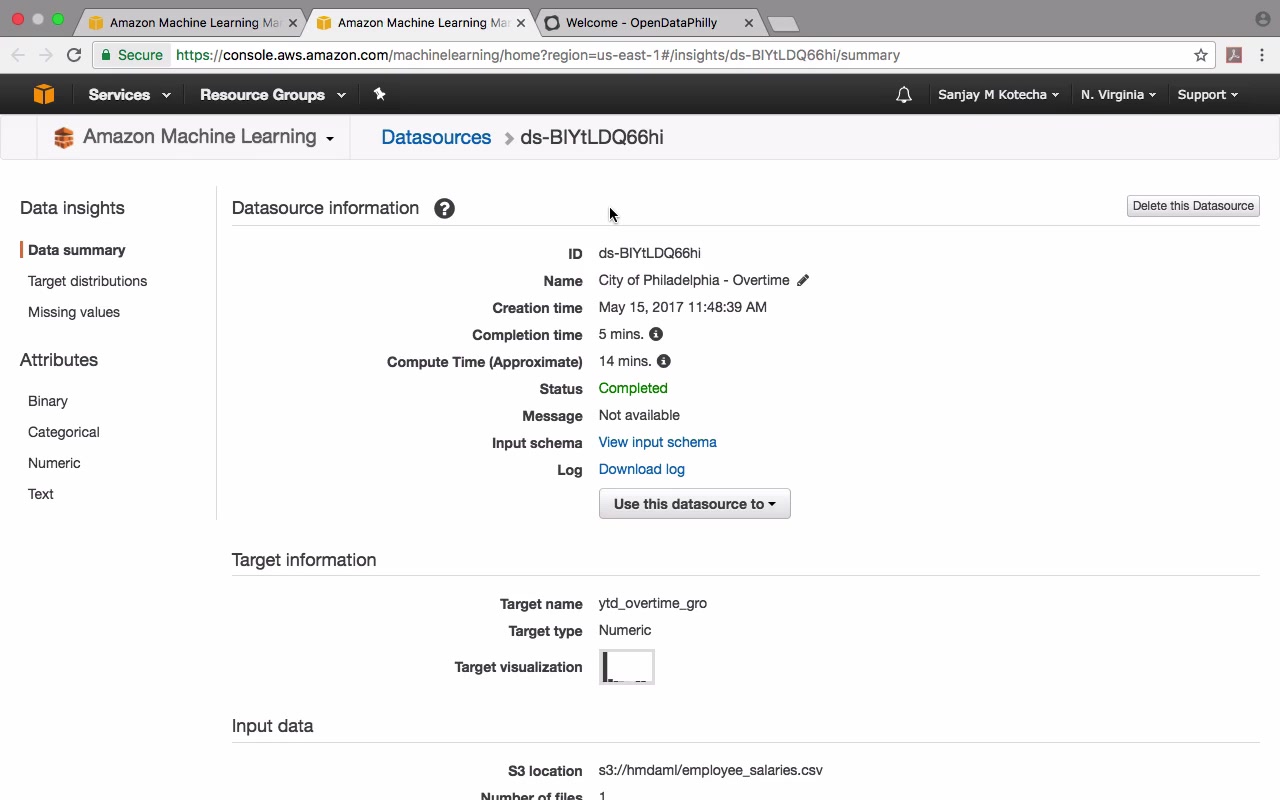
Task: Open the notifications bell icon
Action: click(x=904, y=95)
